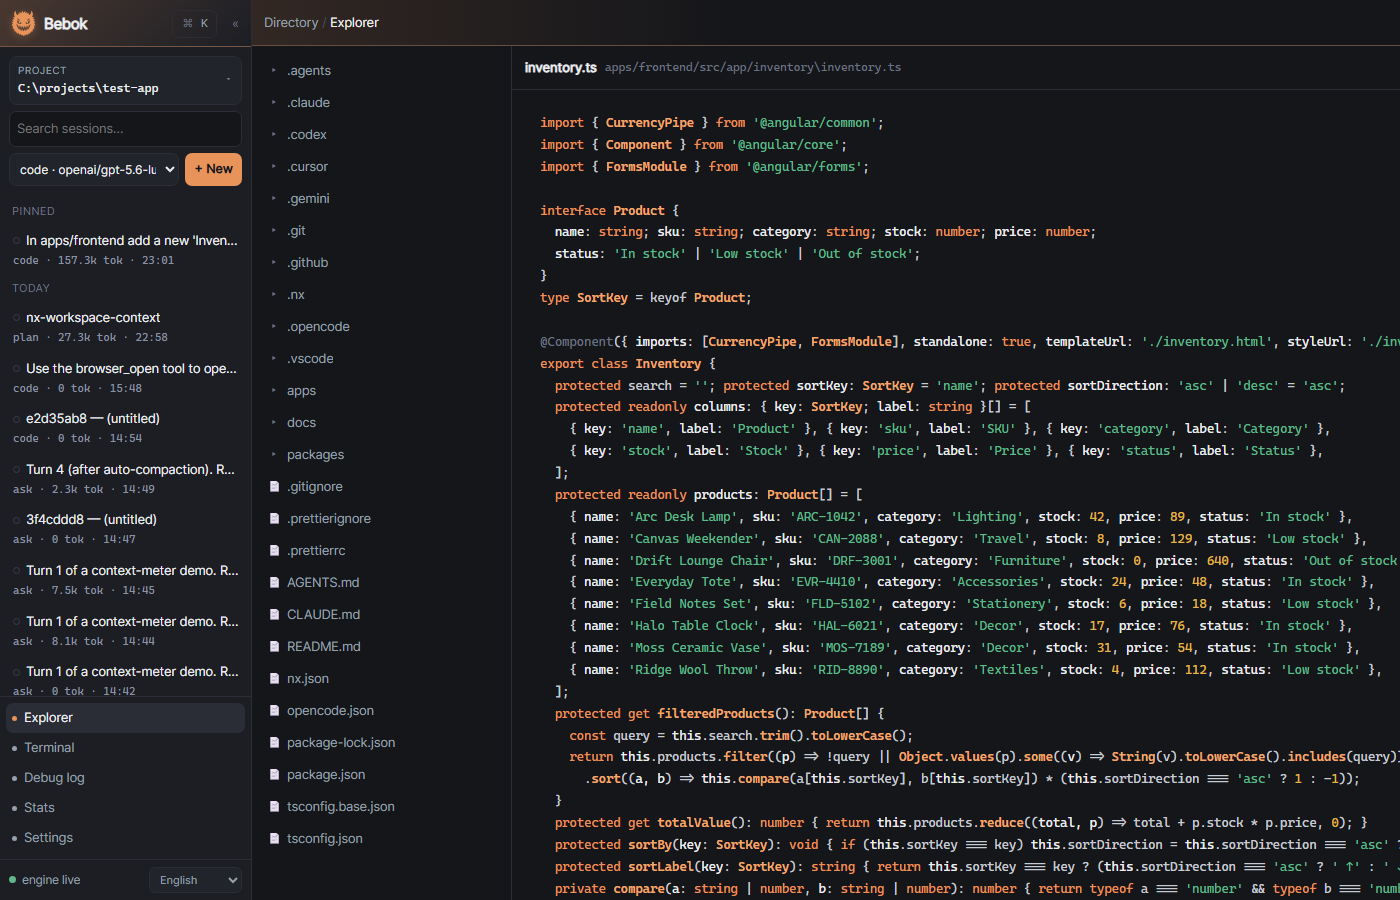Focus the Search sessions field
This screenshot has height=900, width=1400.
click(x=125, y=129)
